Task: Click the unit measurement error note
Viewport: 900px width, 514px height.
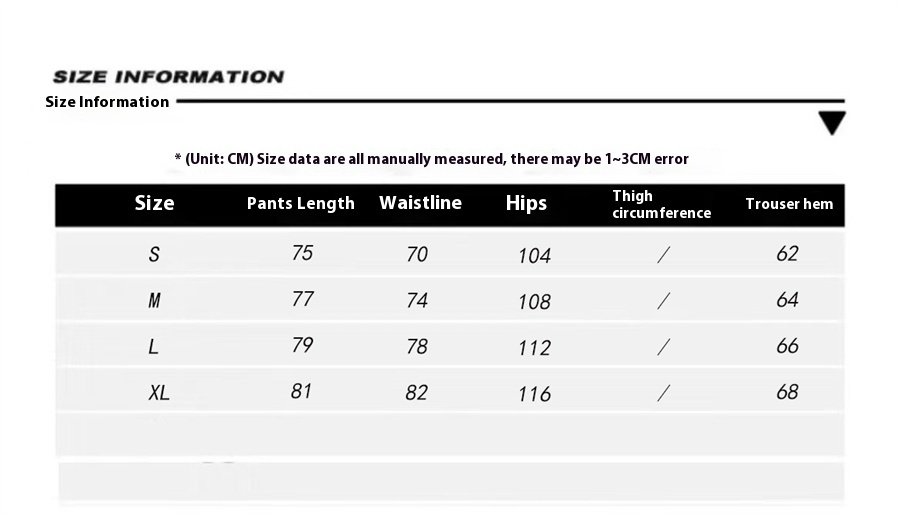Action: (x=431, y=159)
